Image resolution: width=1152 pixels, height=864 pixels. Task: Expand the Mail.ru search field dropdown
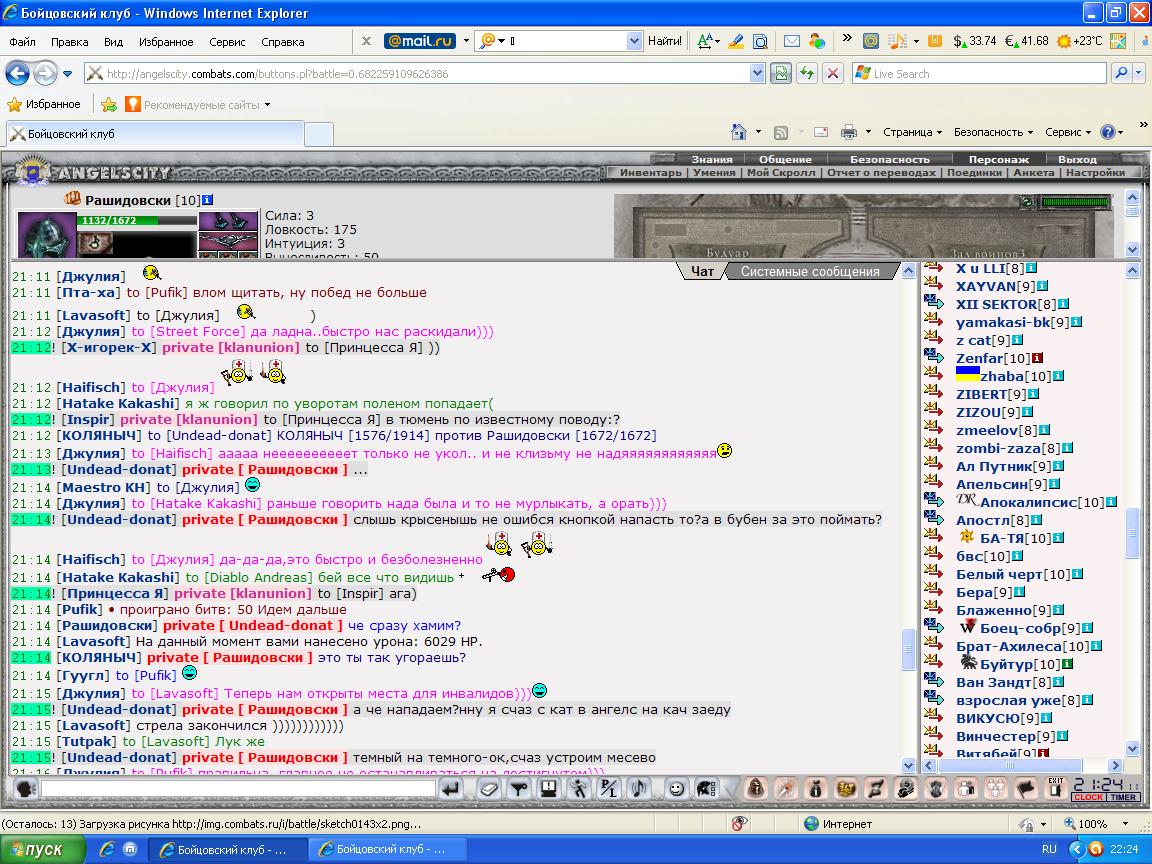click(x=634, y=41)
